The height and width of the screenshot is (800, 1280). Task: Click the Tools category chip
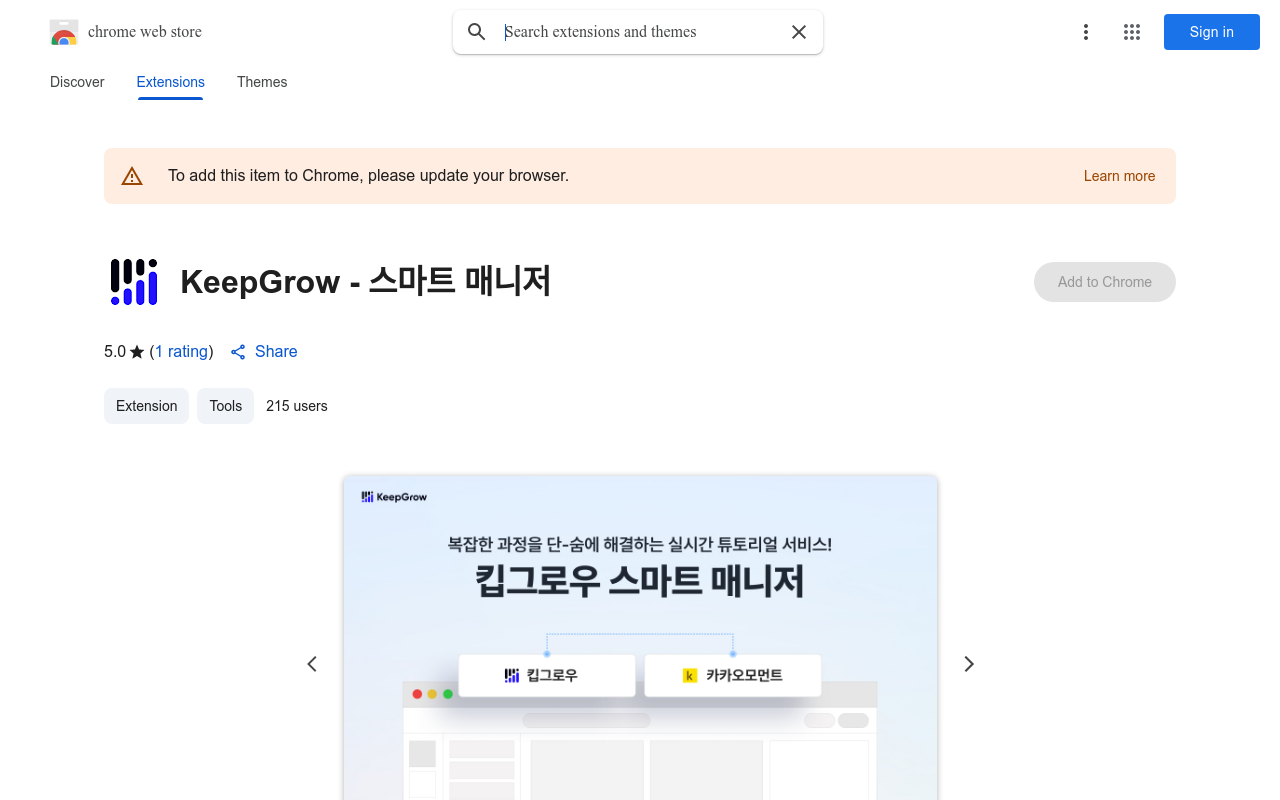tap(226, 406)
